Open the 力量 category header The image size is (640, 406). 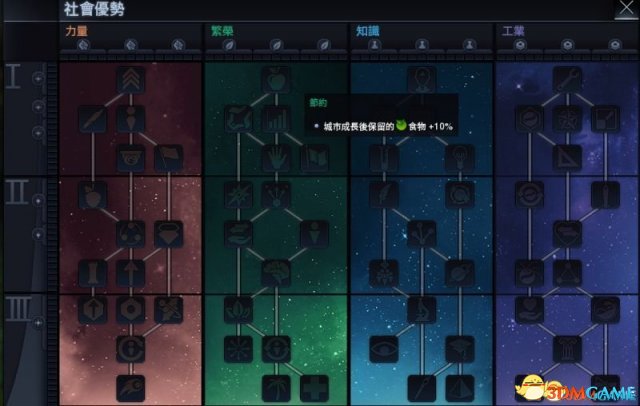76,31
